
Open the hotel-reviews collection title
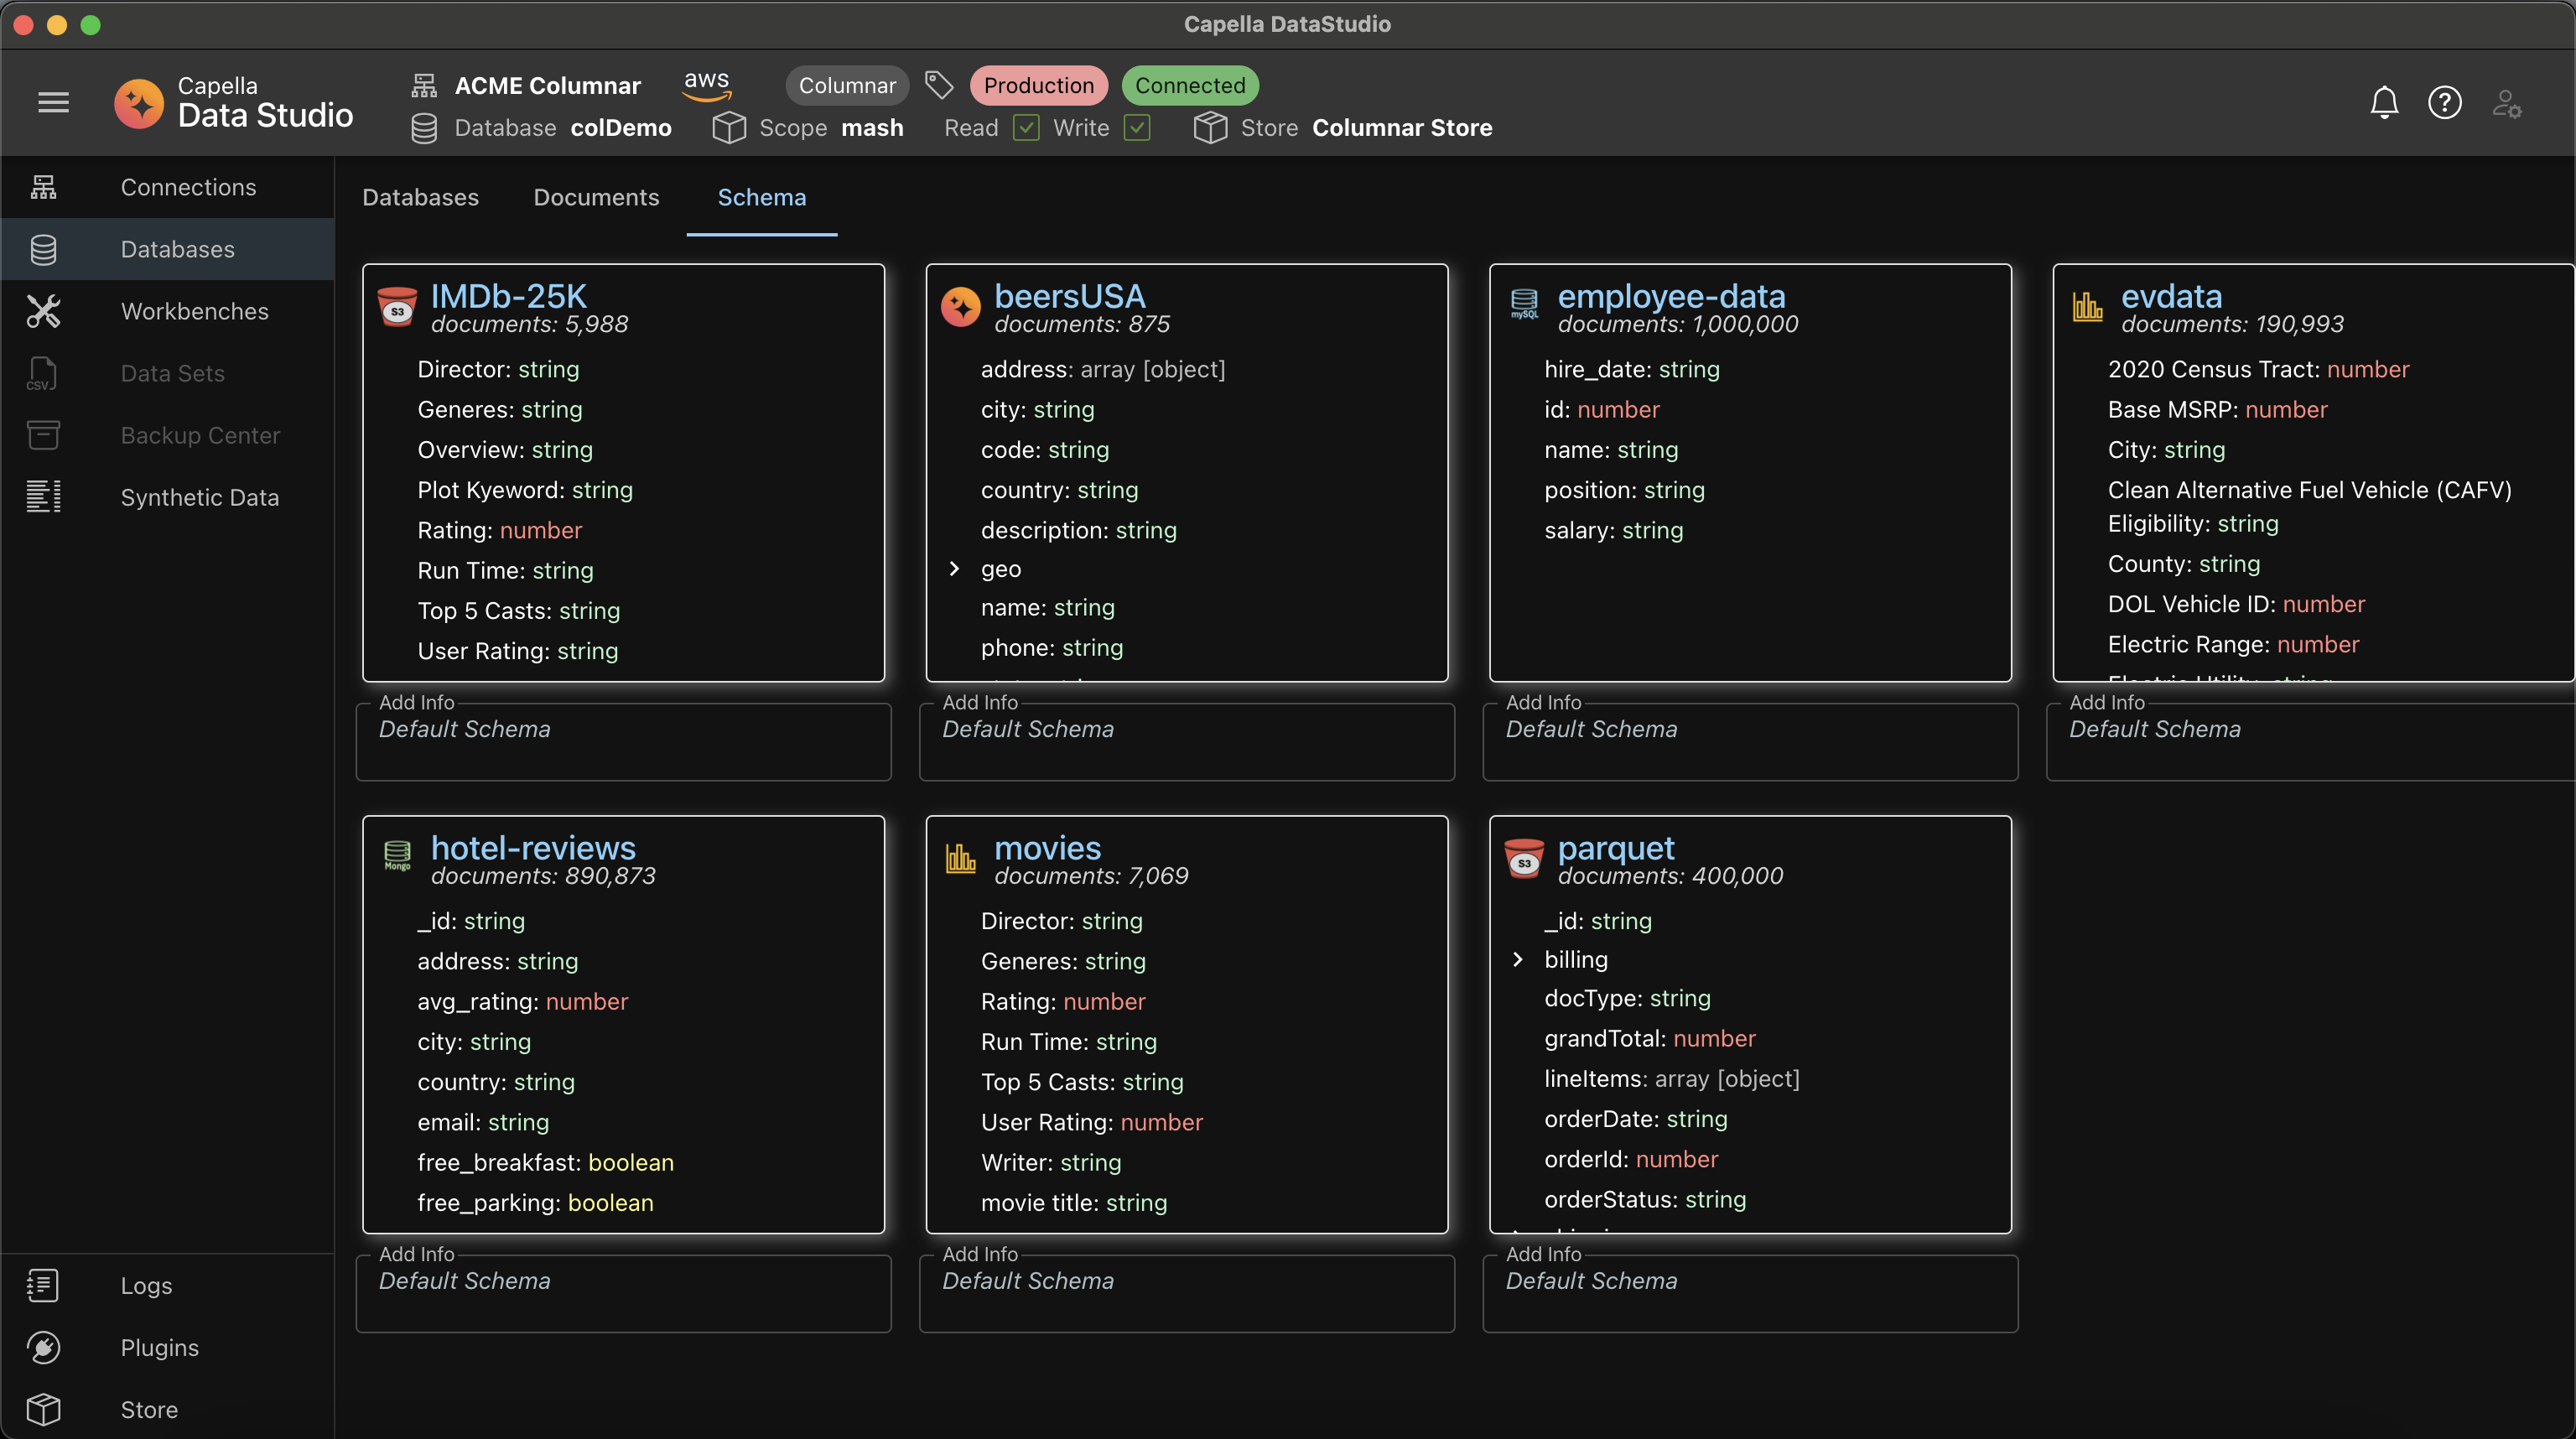tap(533, 848)
